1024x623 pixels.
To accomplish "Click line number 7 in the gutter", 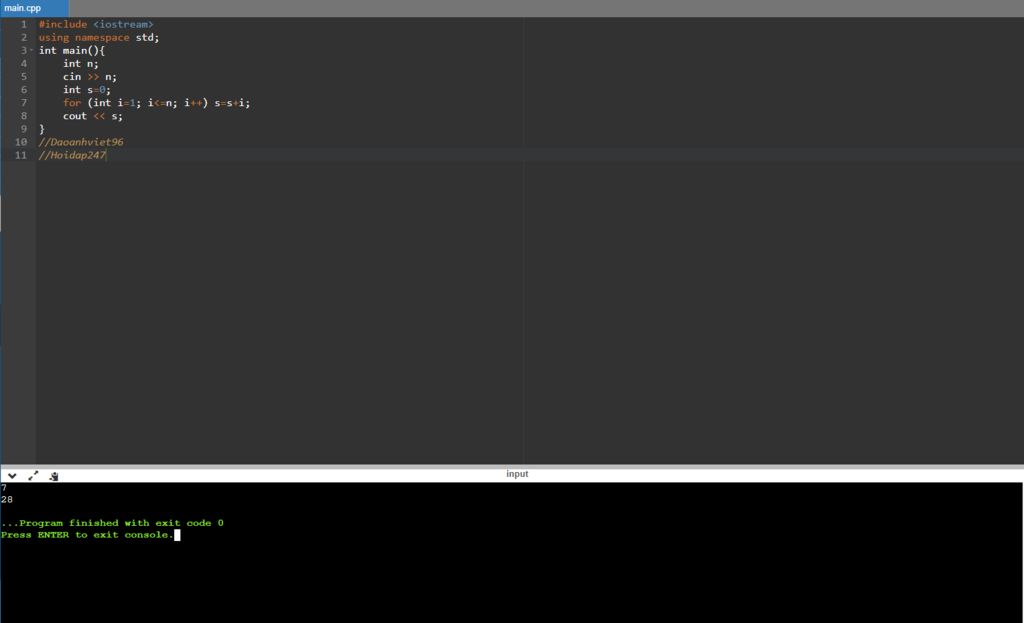I will point(24,103).
